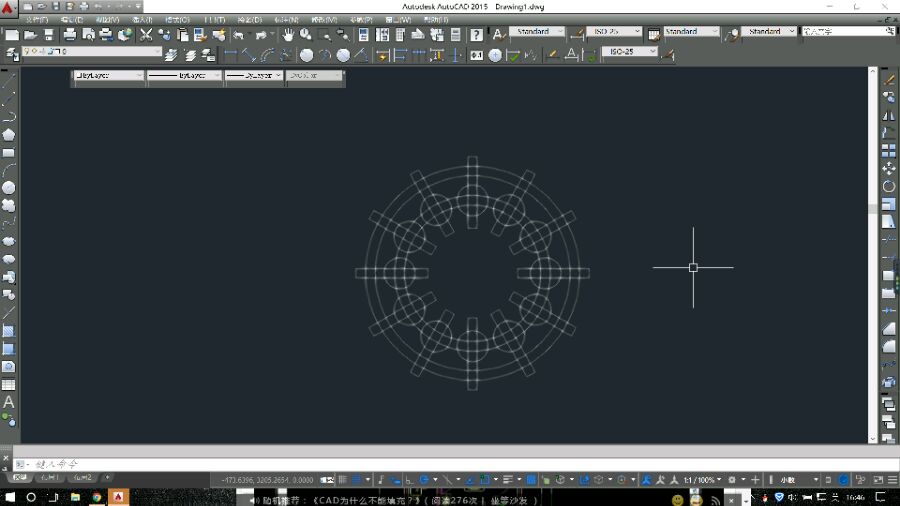Viewport: 900px width, 506px height.
Task: Click the Center Mark icon
Action: (x=495, y=55)
